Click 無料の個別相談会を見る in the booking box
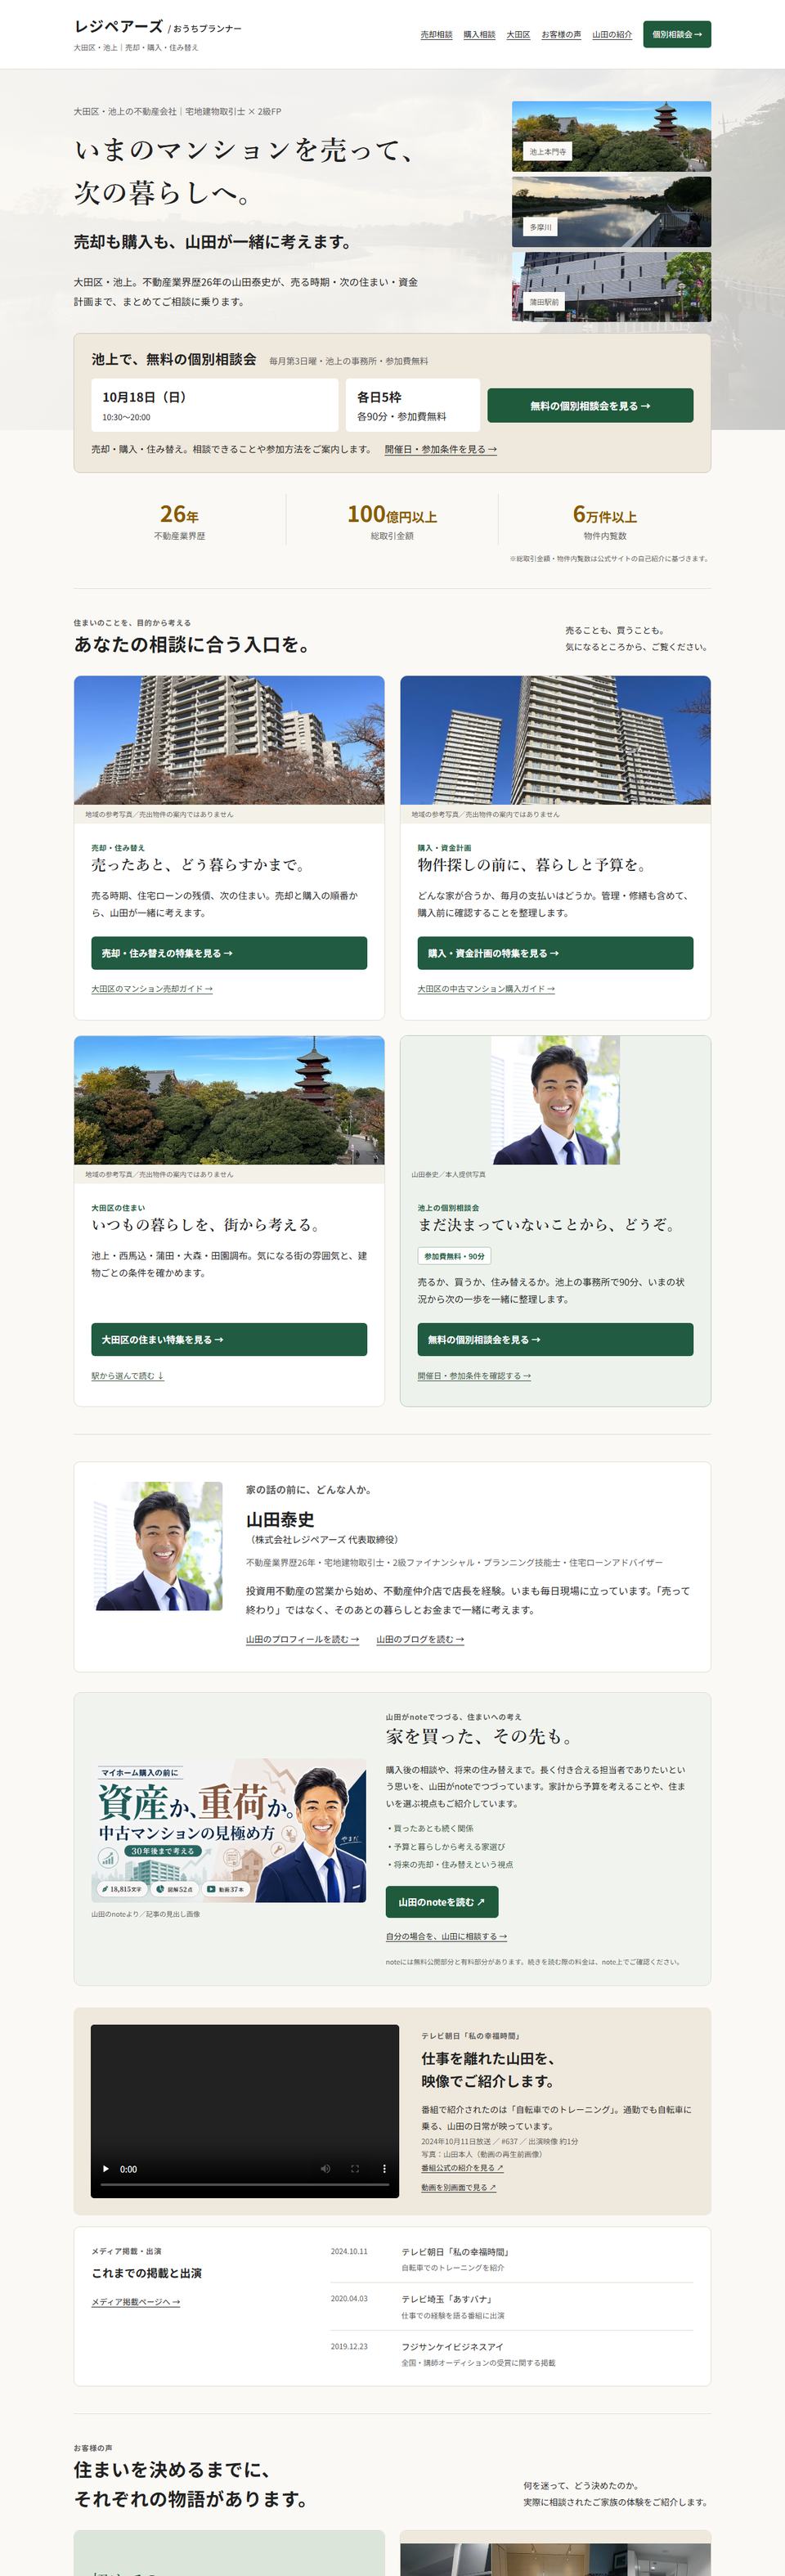Screen dimensions: 785x2576 pyautogui.click(x=590, y=406)
